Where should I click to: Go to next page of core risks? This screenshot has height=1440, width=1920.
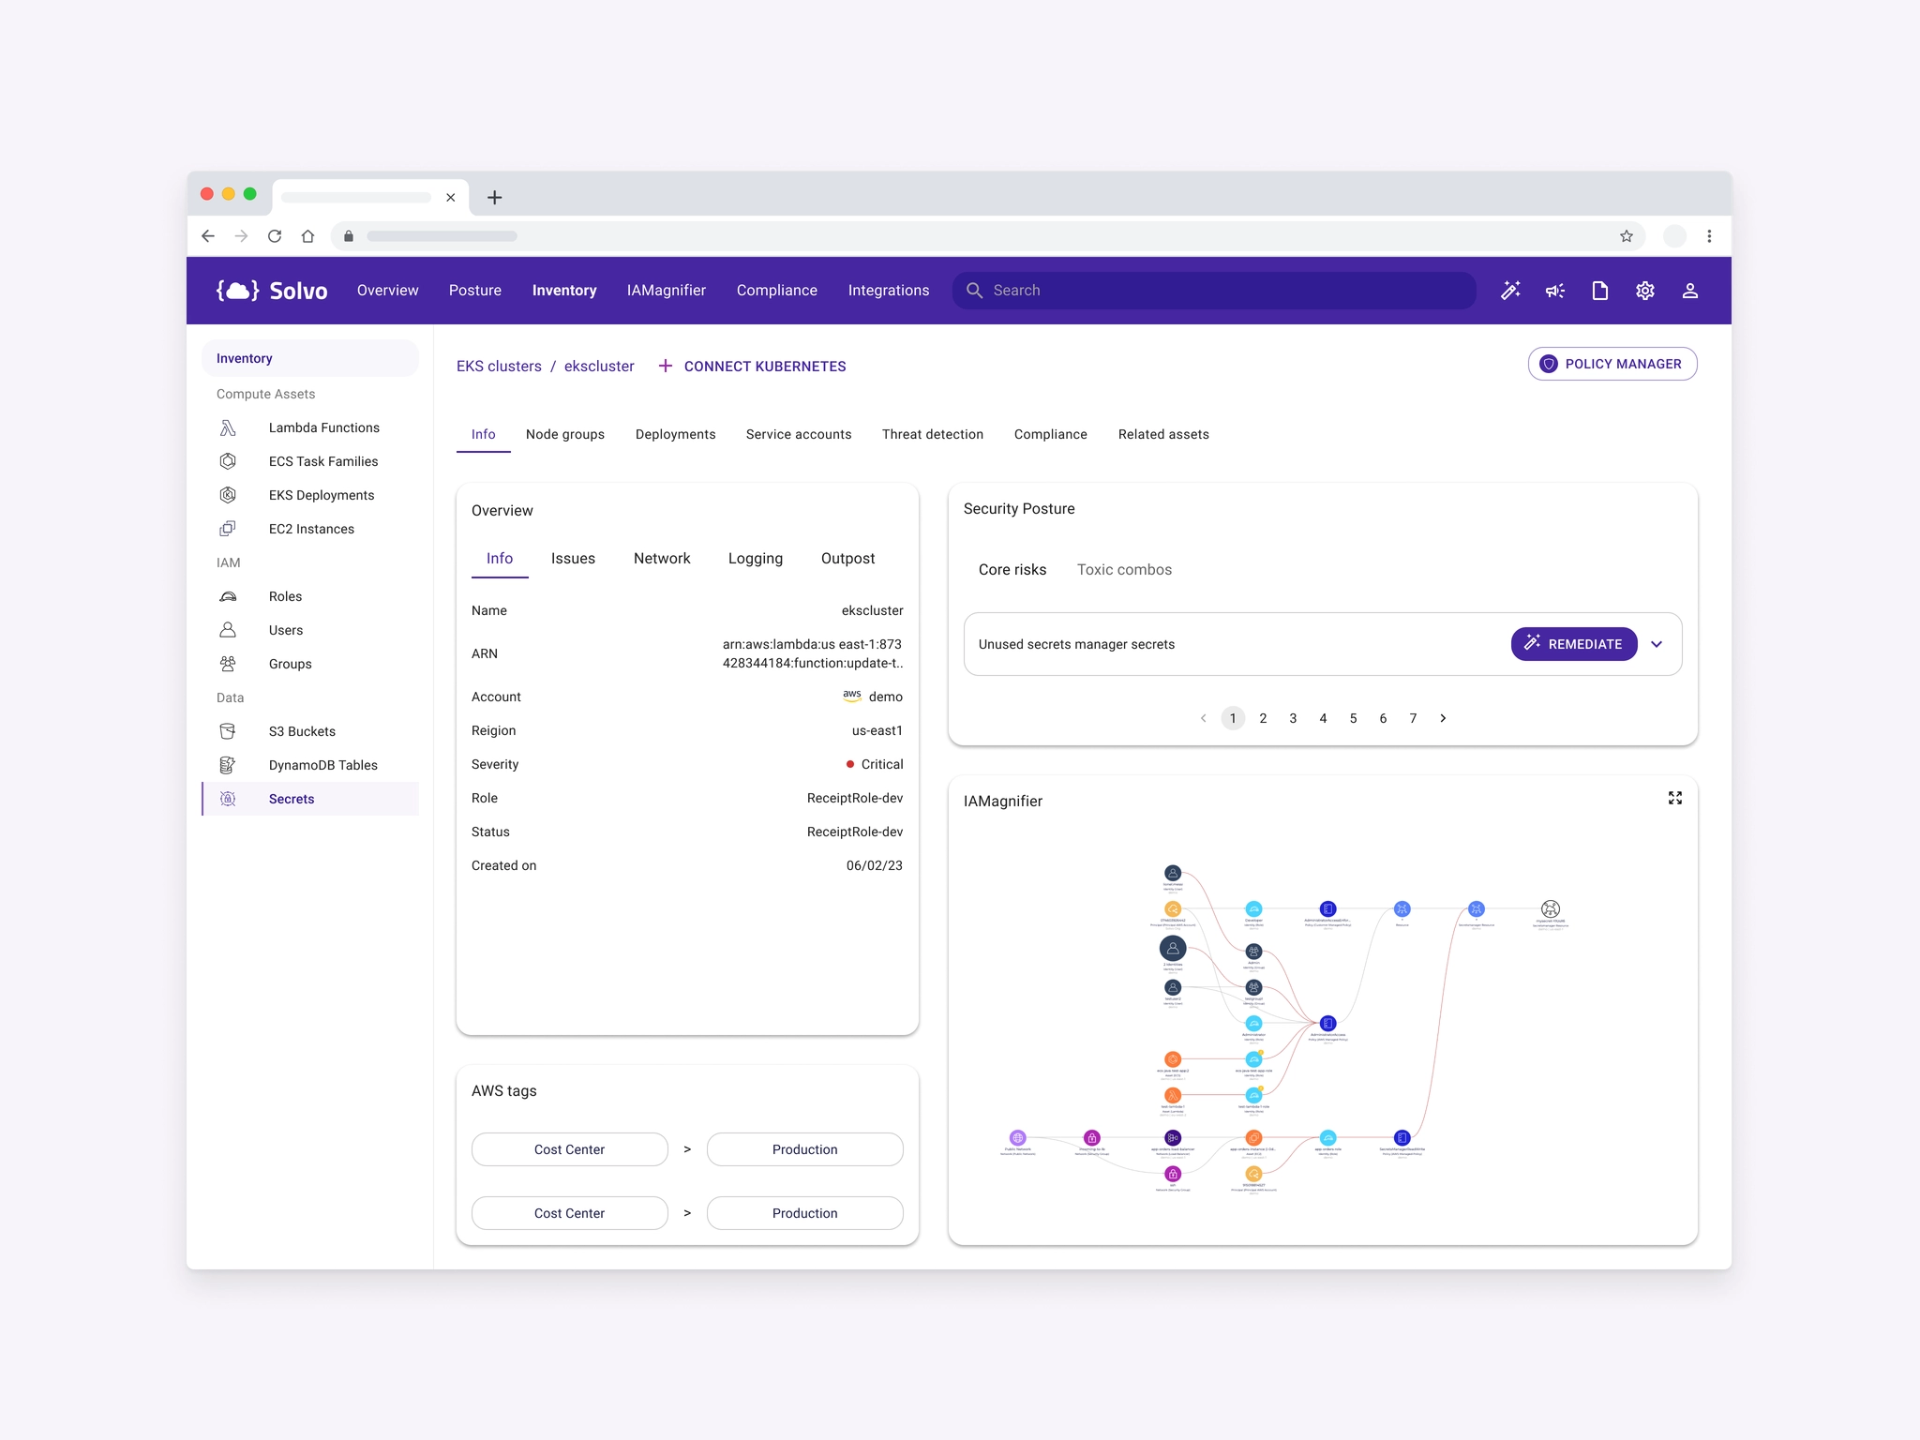coord(1443,718)
